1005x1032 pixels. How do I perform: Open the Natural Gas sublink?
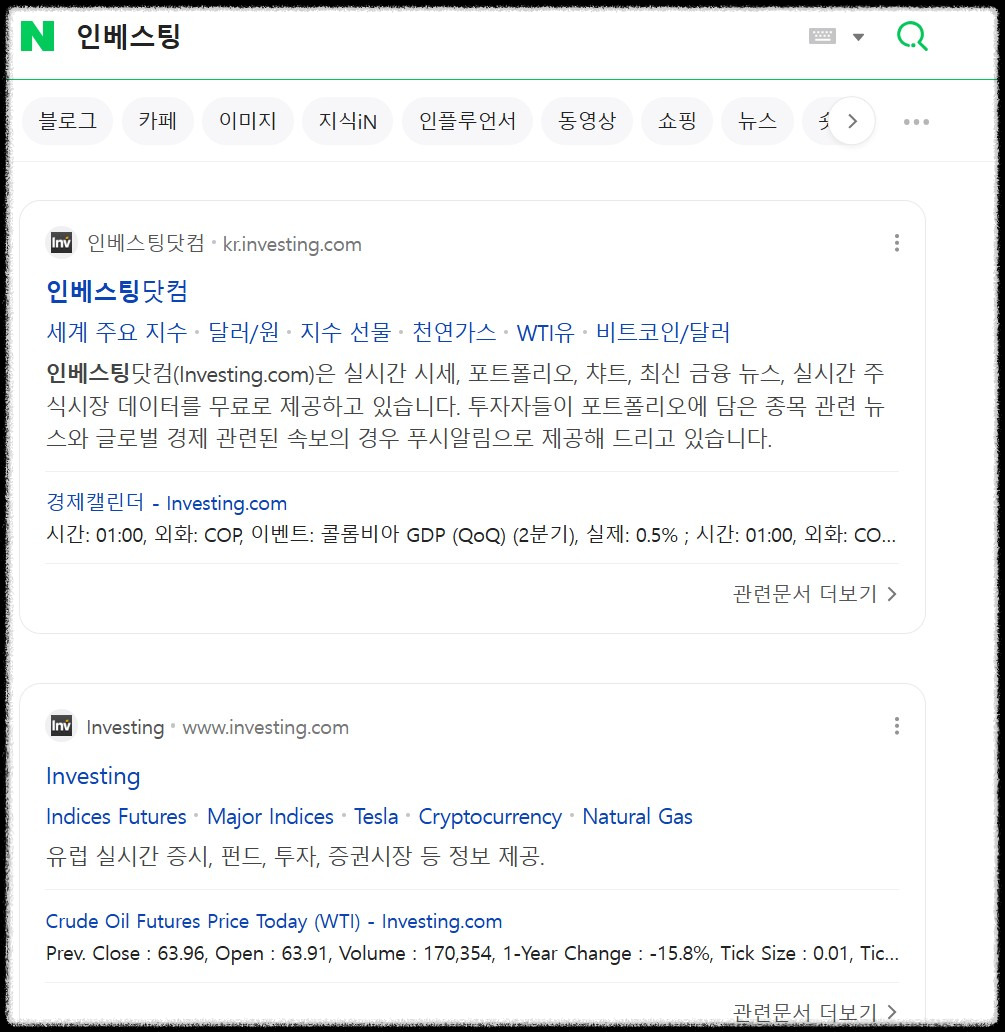click(638, 817)
